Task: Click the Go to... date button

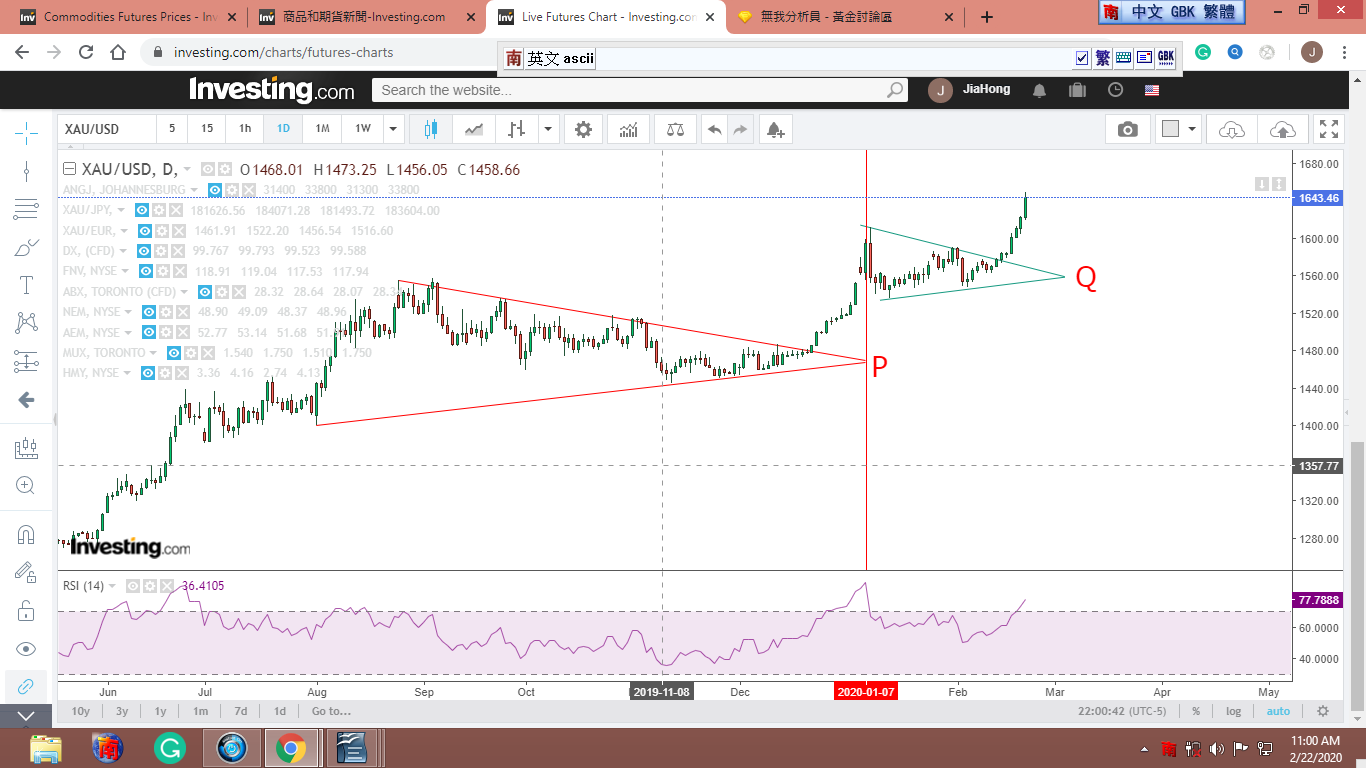Action: click(330, 711)
